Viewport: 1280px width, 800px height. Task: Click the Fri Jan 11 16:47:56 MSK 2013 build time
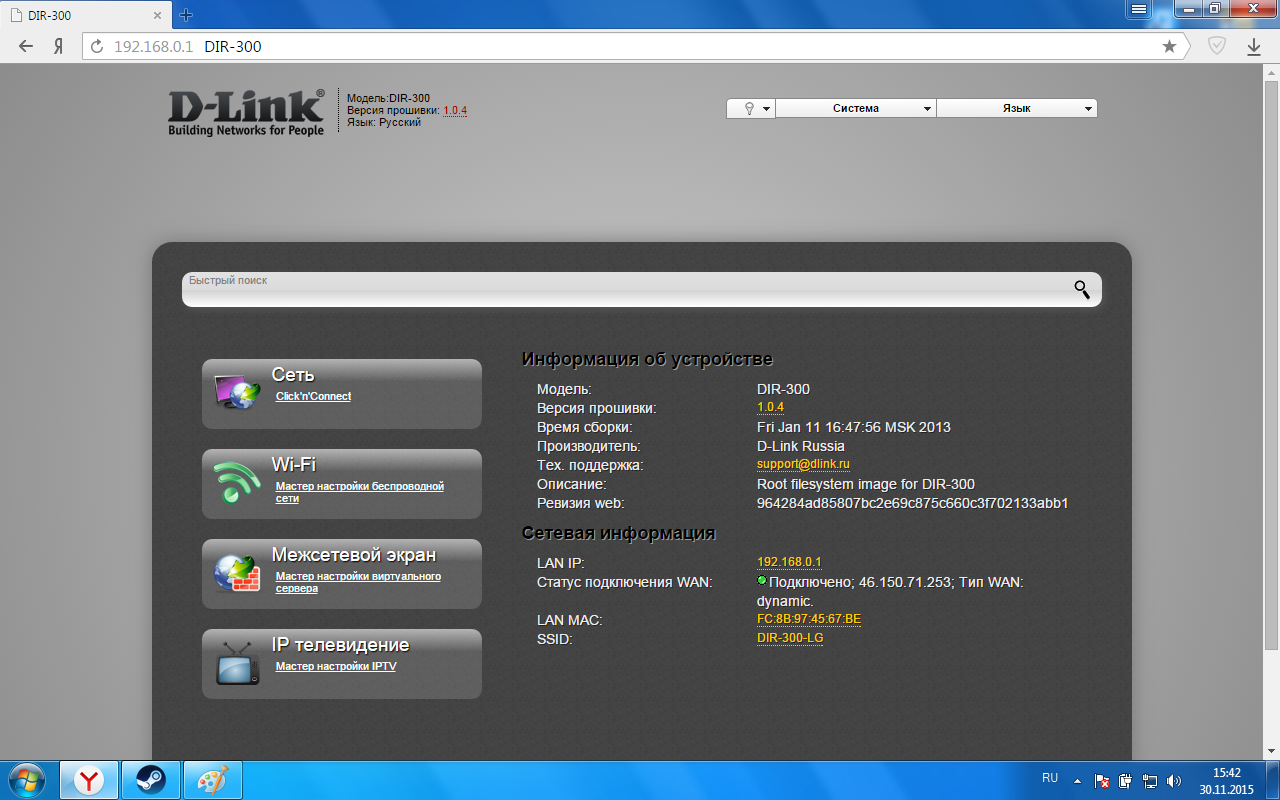point(854,427)
